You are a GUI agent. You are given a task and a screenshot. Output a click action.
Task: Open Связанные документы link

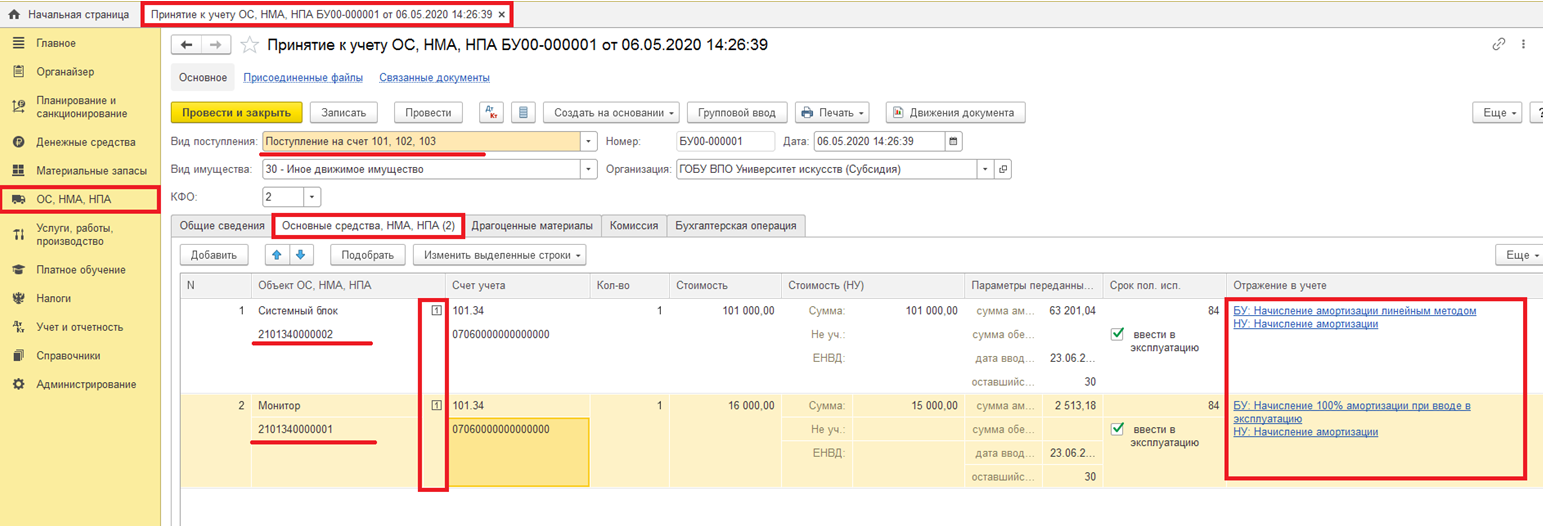pos(434,78)
